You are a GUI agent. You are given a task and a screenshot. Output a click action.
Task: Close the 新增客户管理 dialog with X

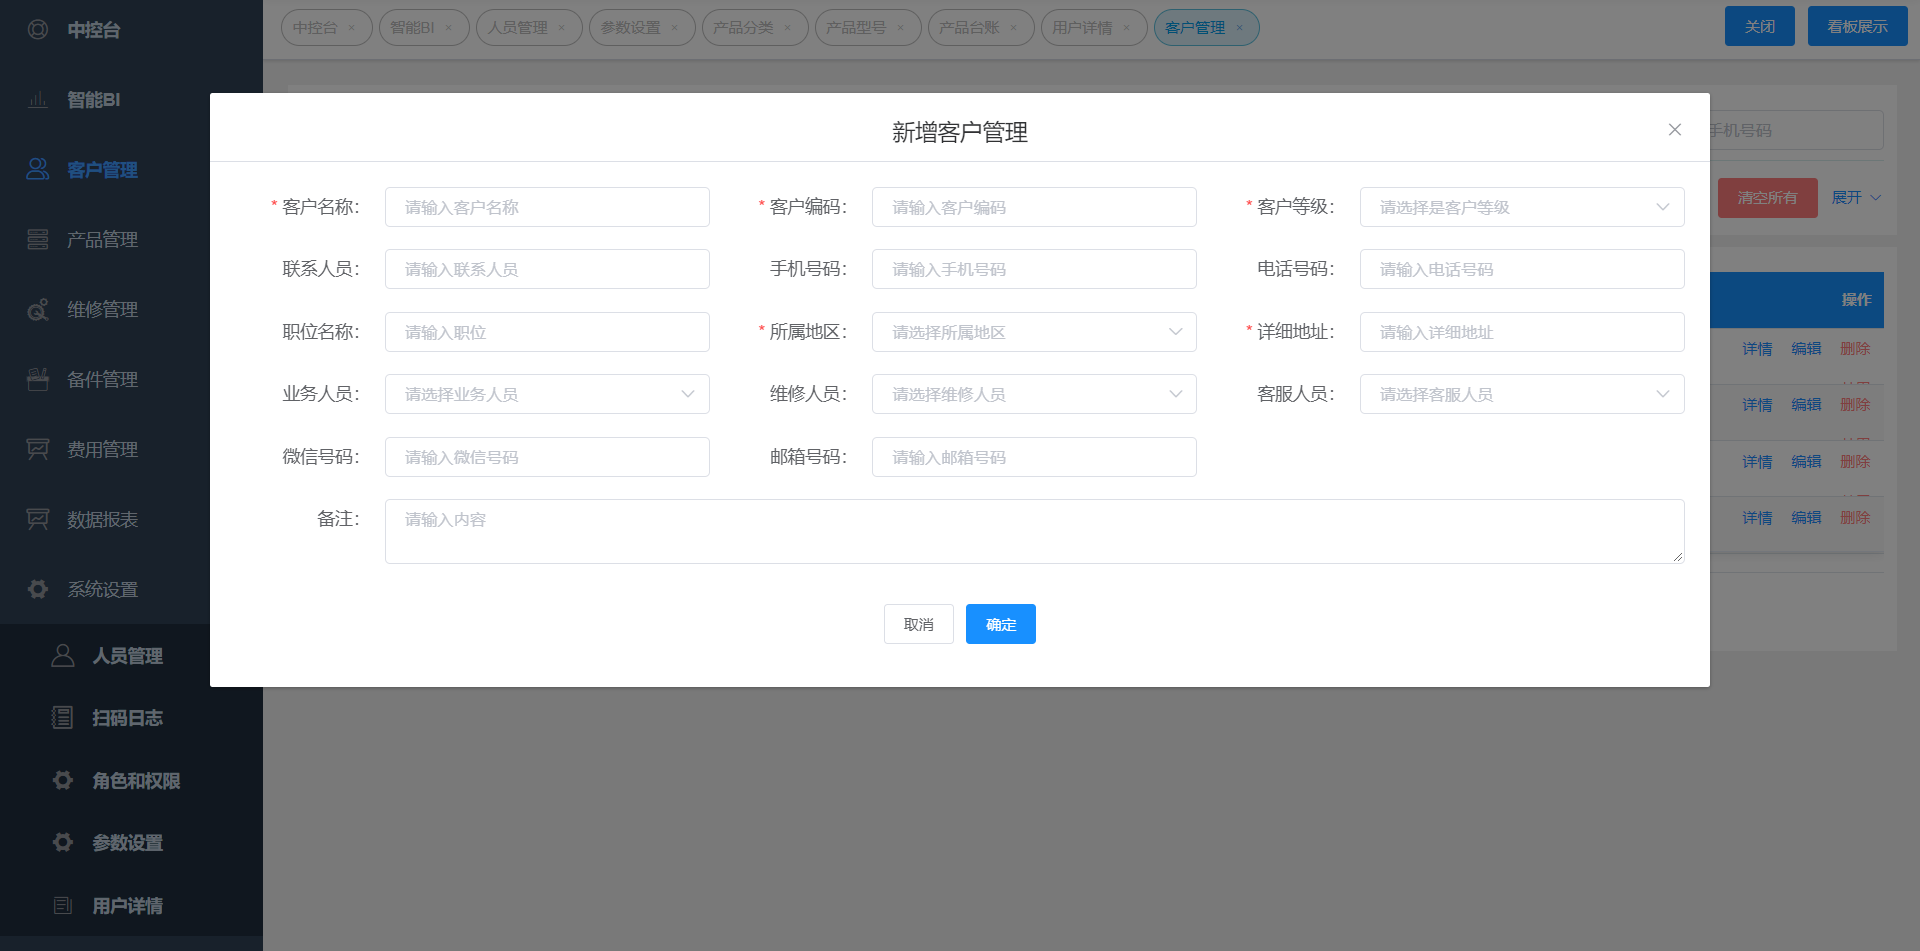[x=1675, y=130]
